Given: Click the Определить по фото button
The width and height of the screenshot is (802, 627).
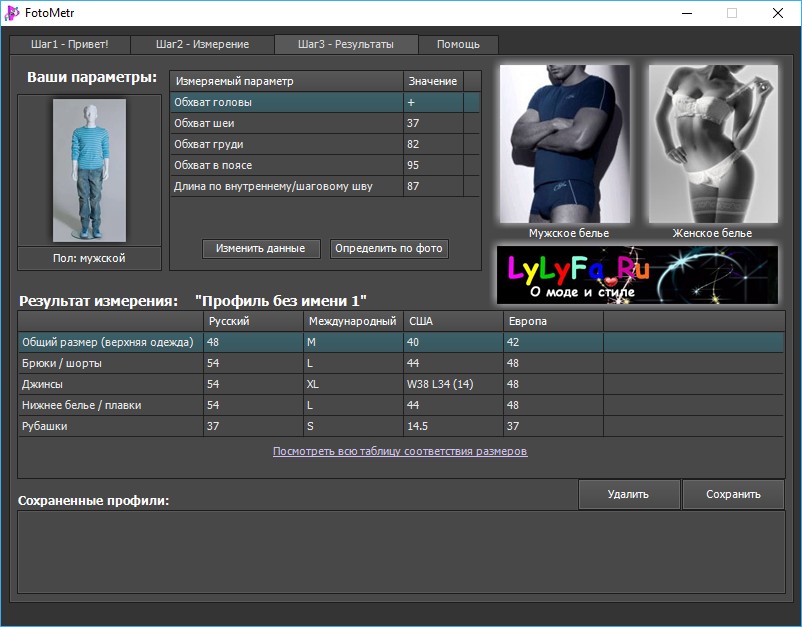Looking at the screenshot, I should (389, 249).
